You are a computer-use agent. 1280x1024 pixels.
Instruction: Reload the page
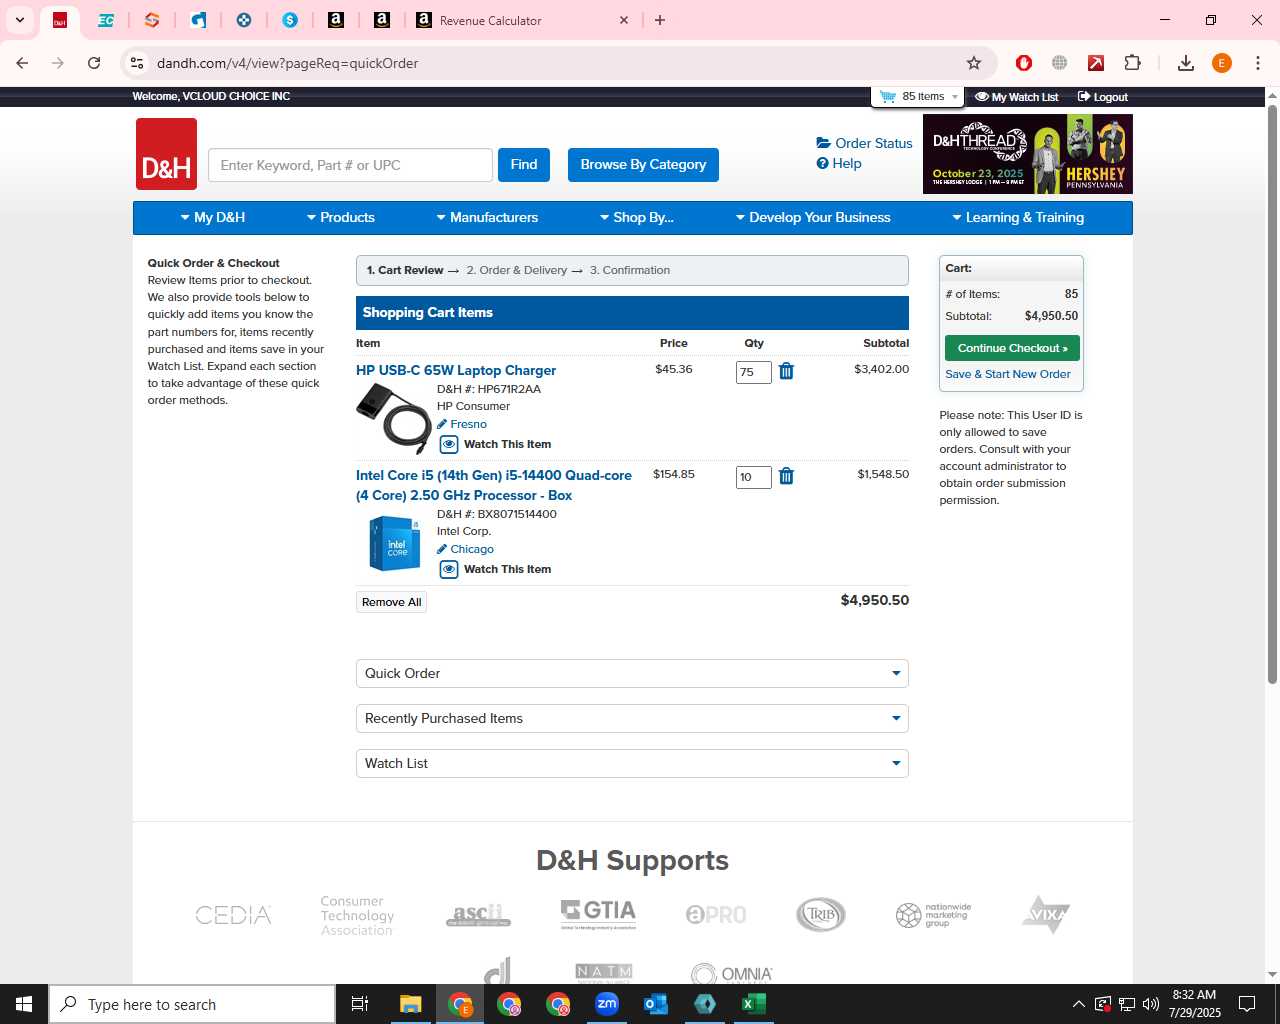tap(94, 63)
